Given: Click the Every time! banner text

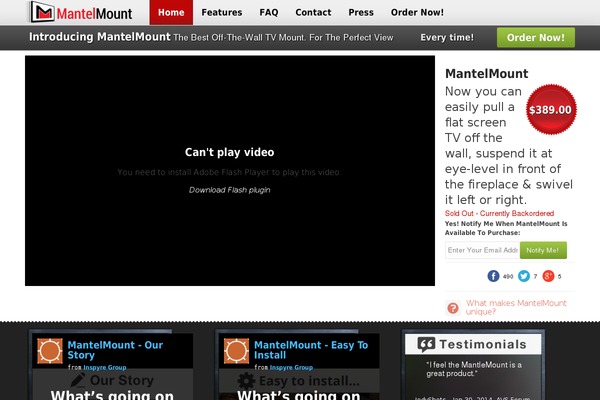Looking at the screenshot, I should click(447, 38).
